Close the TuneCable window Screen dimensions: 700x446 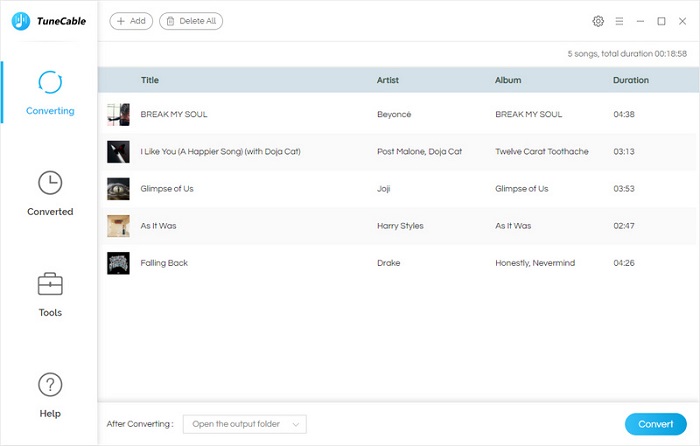point(682,21)
